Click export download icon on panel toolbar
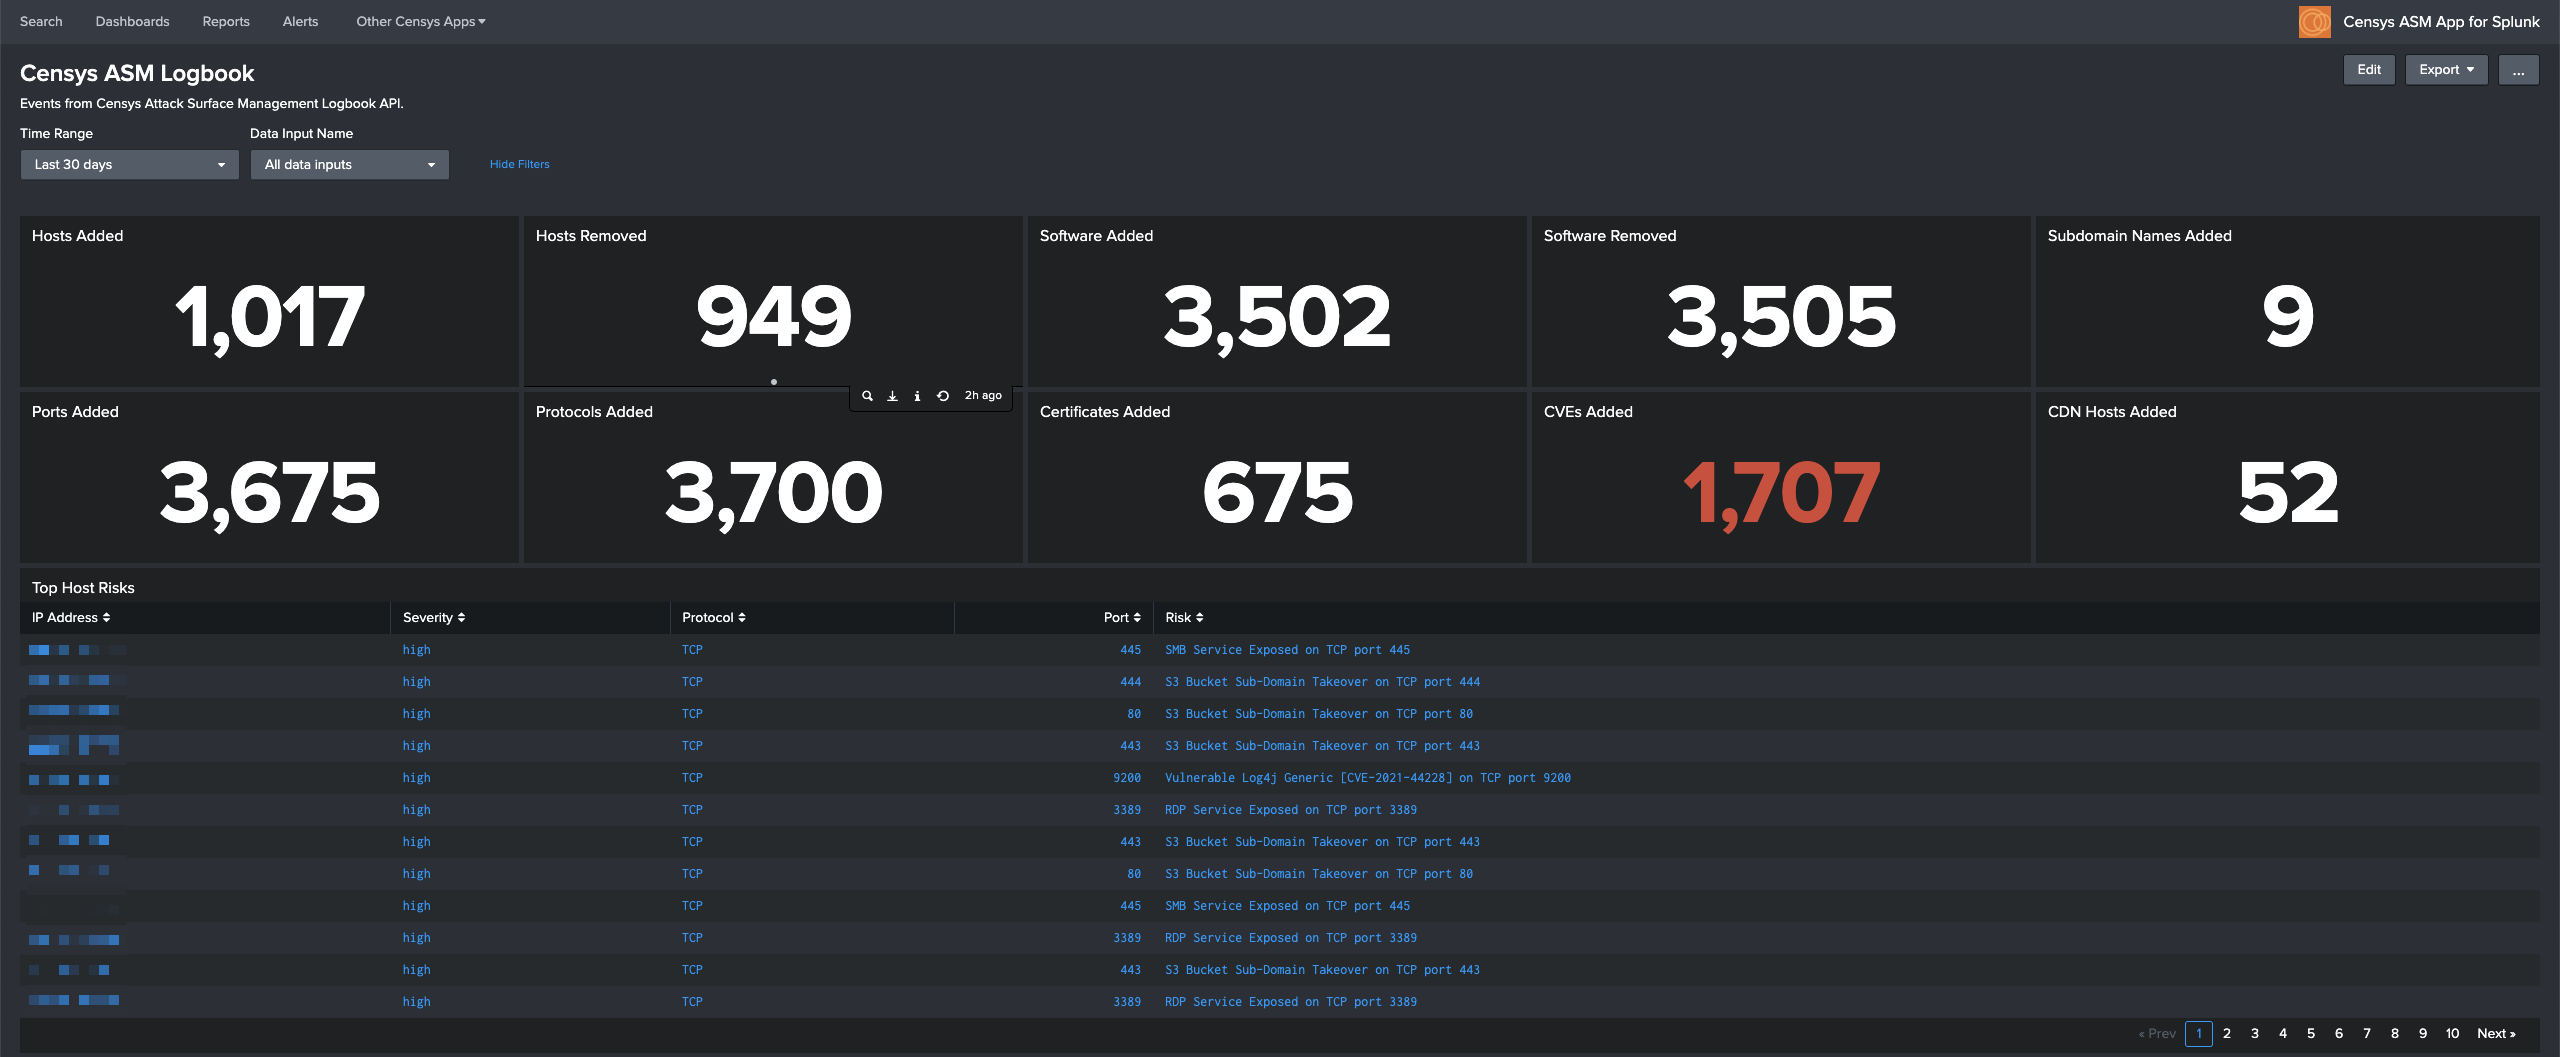This screenshot has width=2560, height=1057. [892, 396]
